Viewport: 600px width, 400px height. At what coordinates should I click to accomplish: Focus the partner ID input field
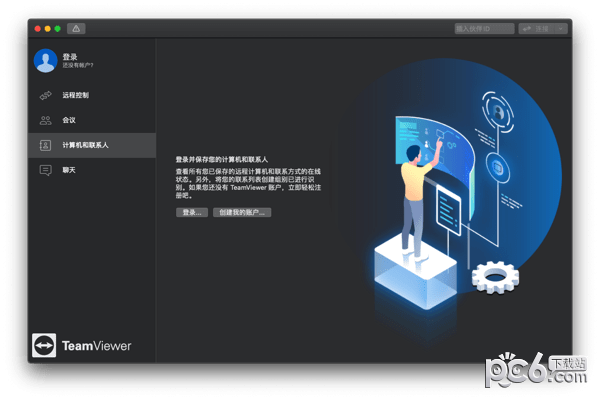[x=484, y=29]
